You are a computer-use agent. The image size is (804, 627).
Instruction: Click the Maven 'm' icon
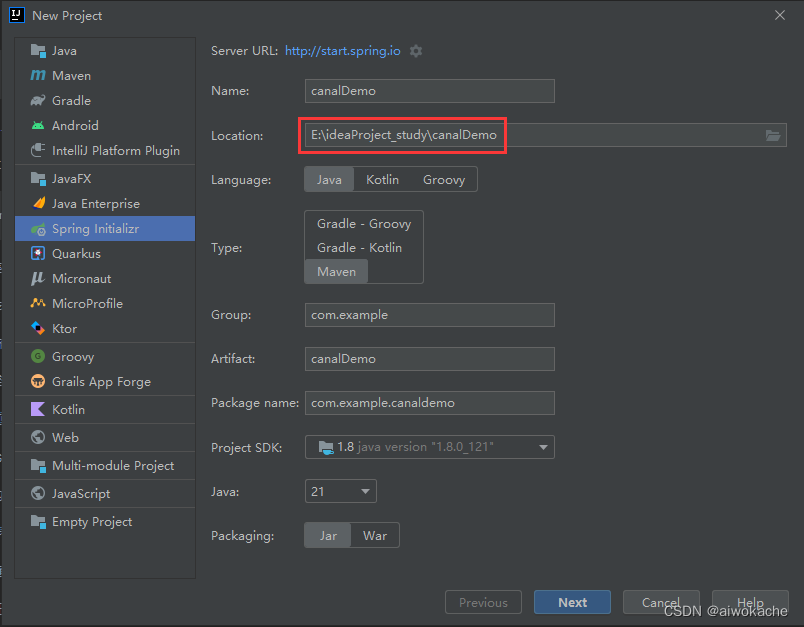[x=38, y=75]
